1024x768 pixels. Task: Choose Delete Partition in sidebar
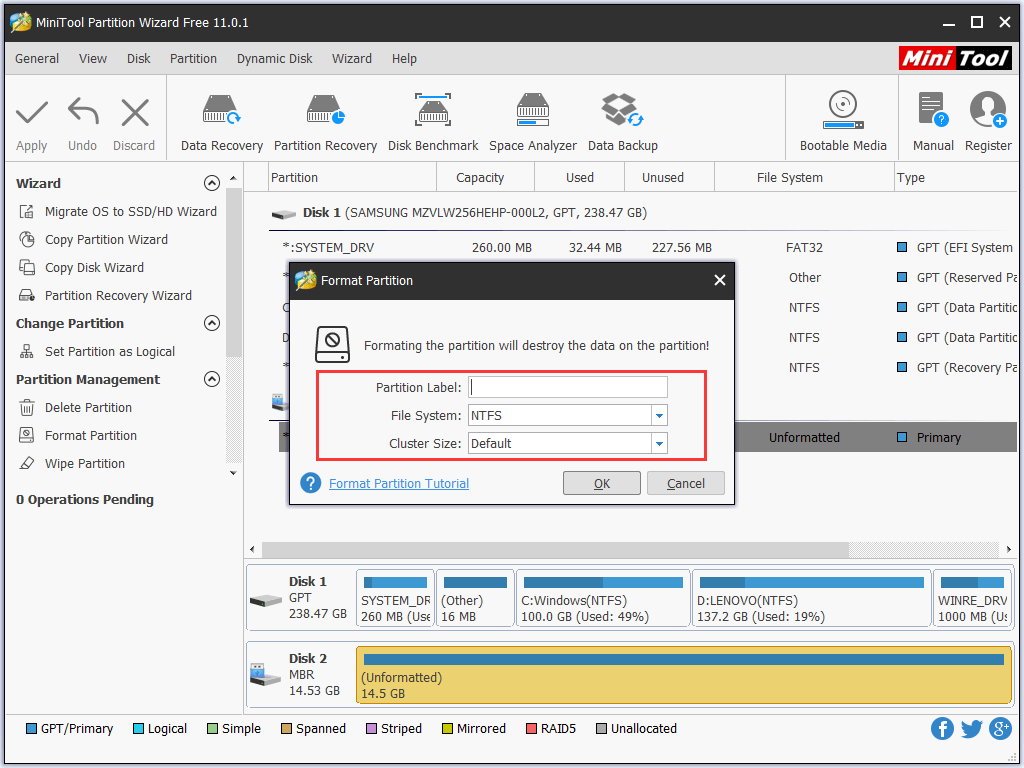[x=76, y=408]
